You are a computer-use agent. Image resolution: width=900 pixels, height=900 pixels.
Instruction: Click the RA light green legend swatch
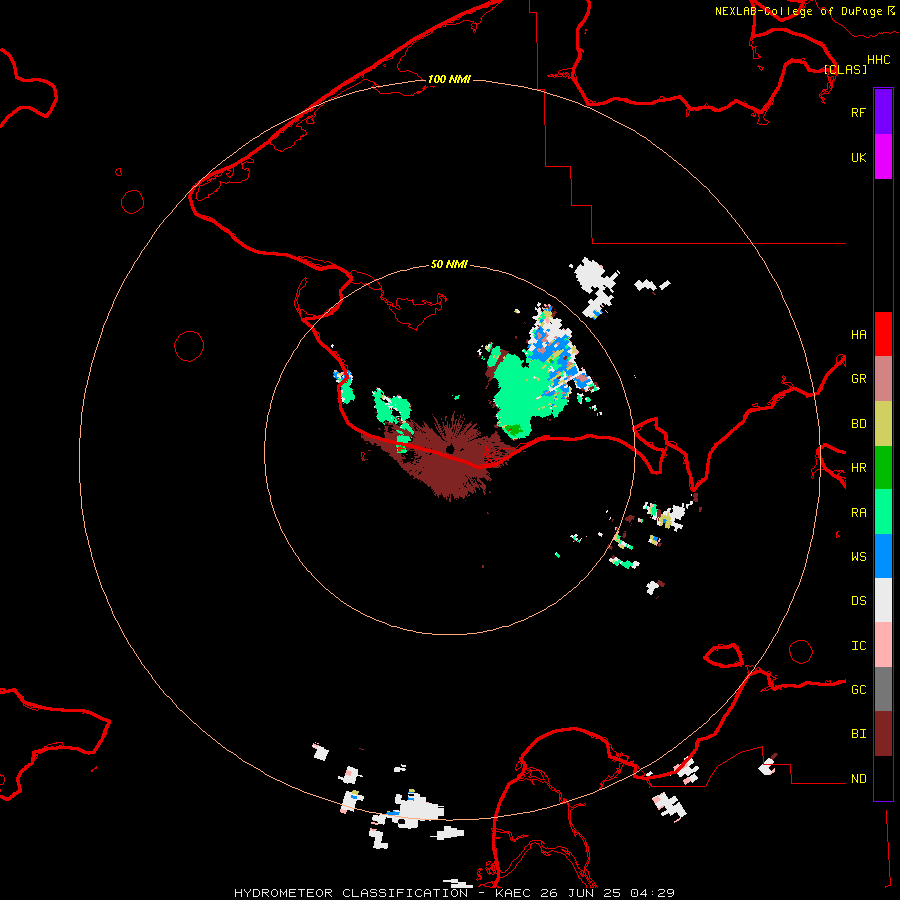[883, 512]
